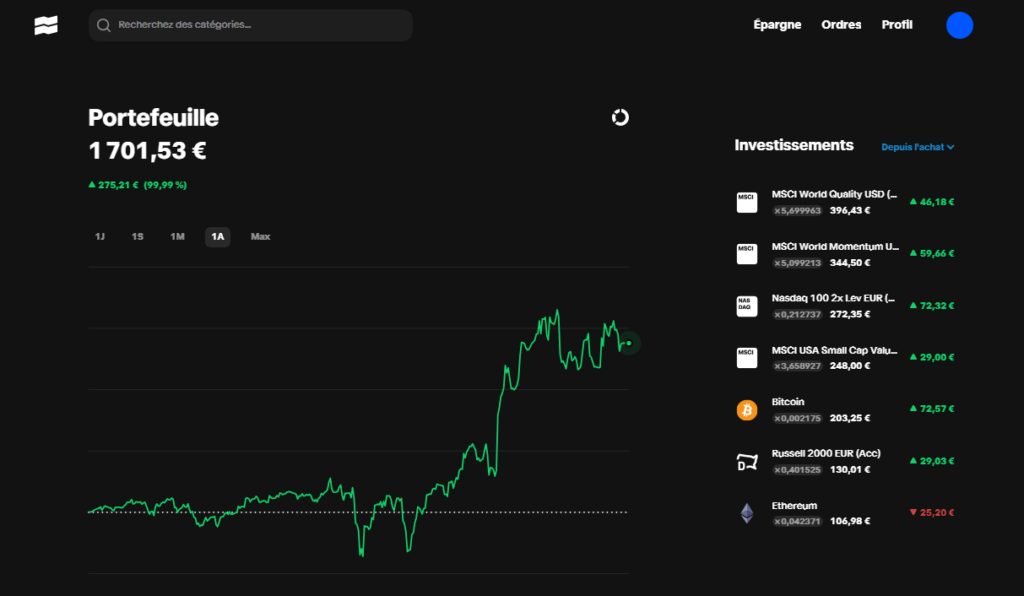Click the search magnifier icon

coord(104,25)
